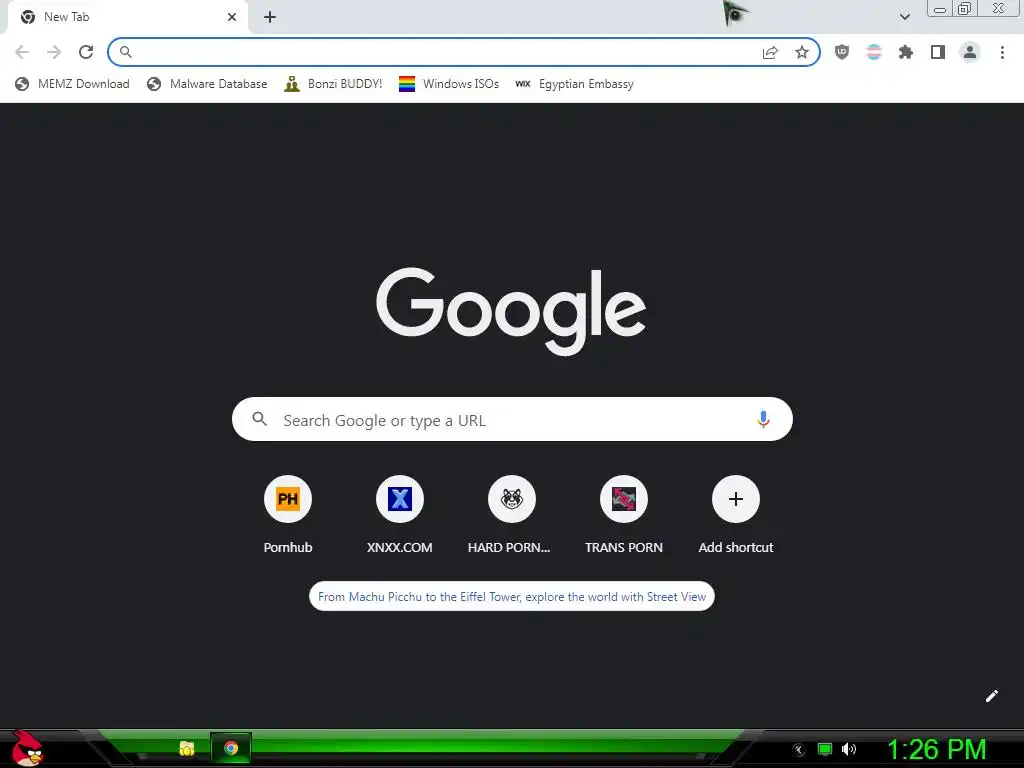Open the shortcut with the animal face icon
Screen dimensions: 1024x768
[512, 499]
